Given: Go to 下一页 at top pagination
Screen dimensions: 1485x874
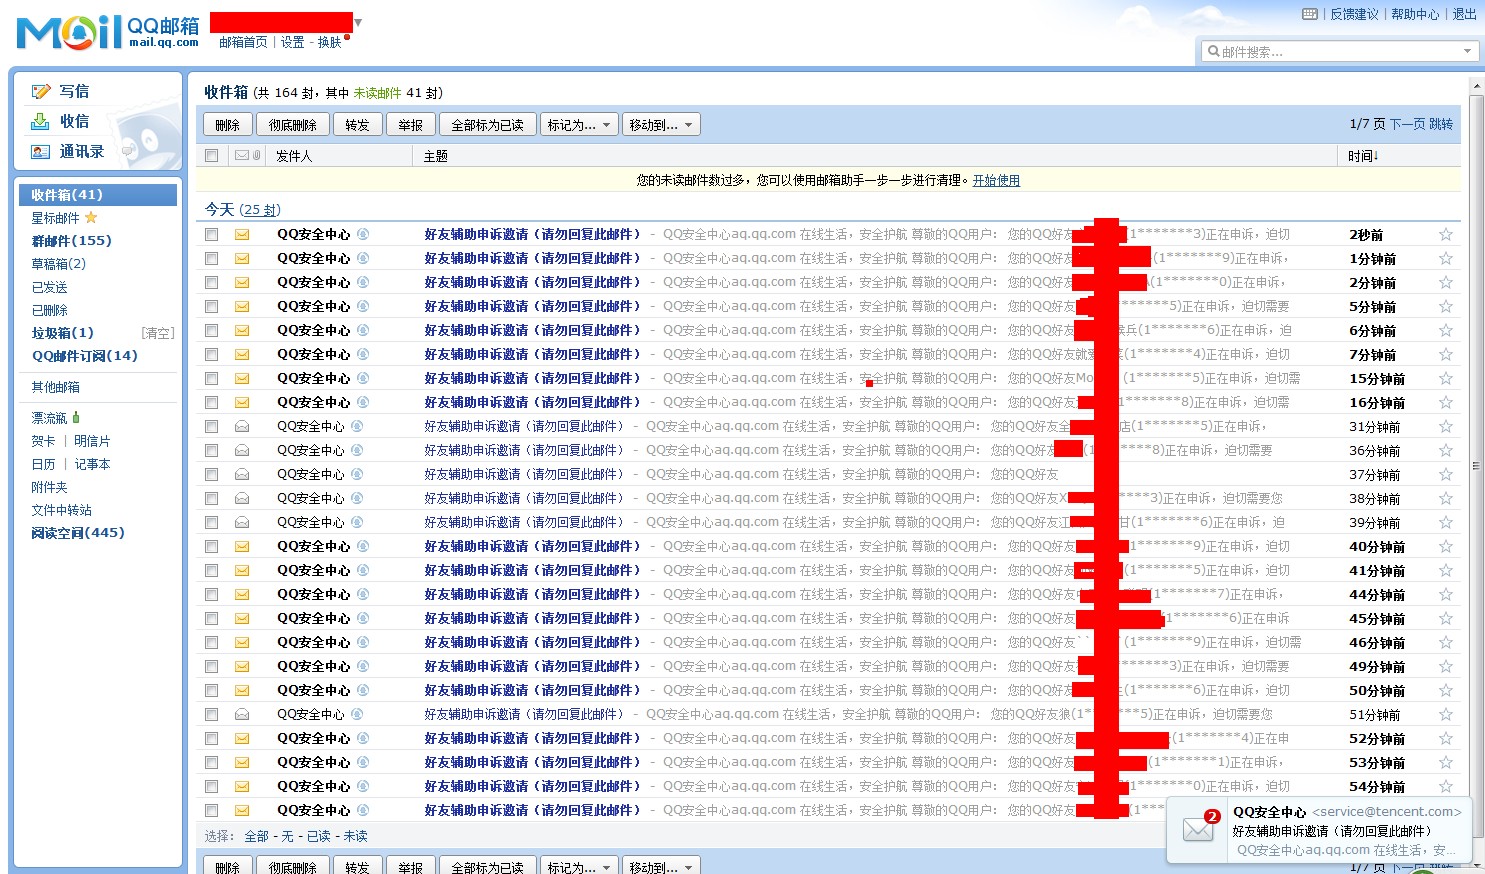Looking at the screenshot, I should pyautogui.click(x=1407, y=124).
